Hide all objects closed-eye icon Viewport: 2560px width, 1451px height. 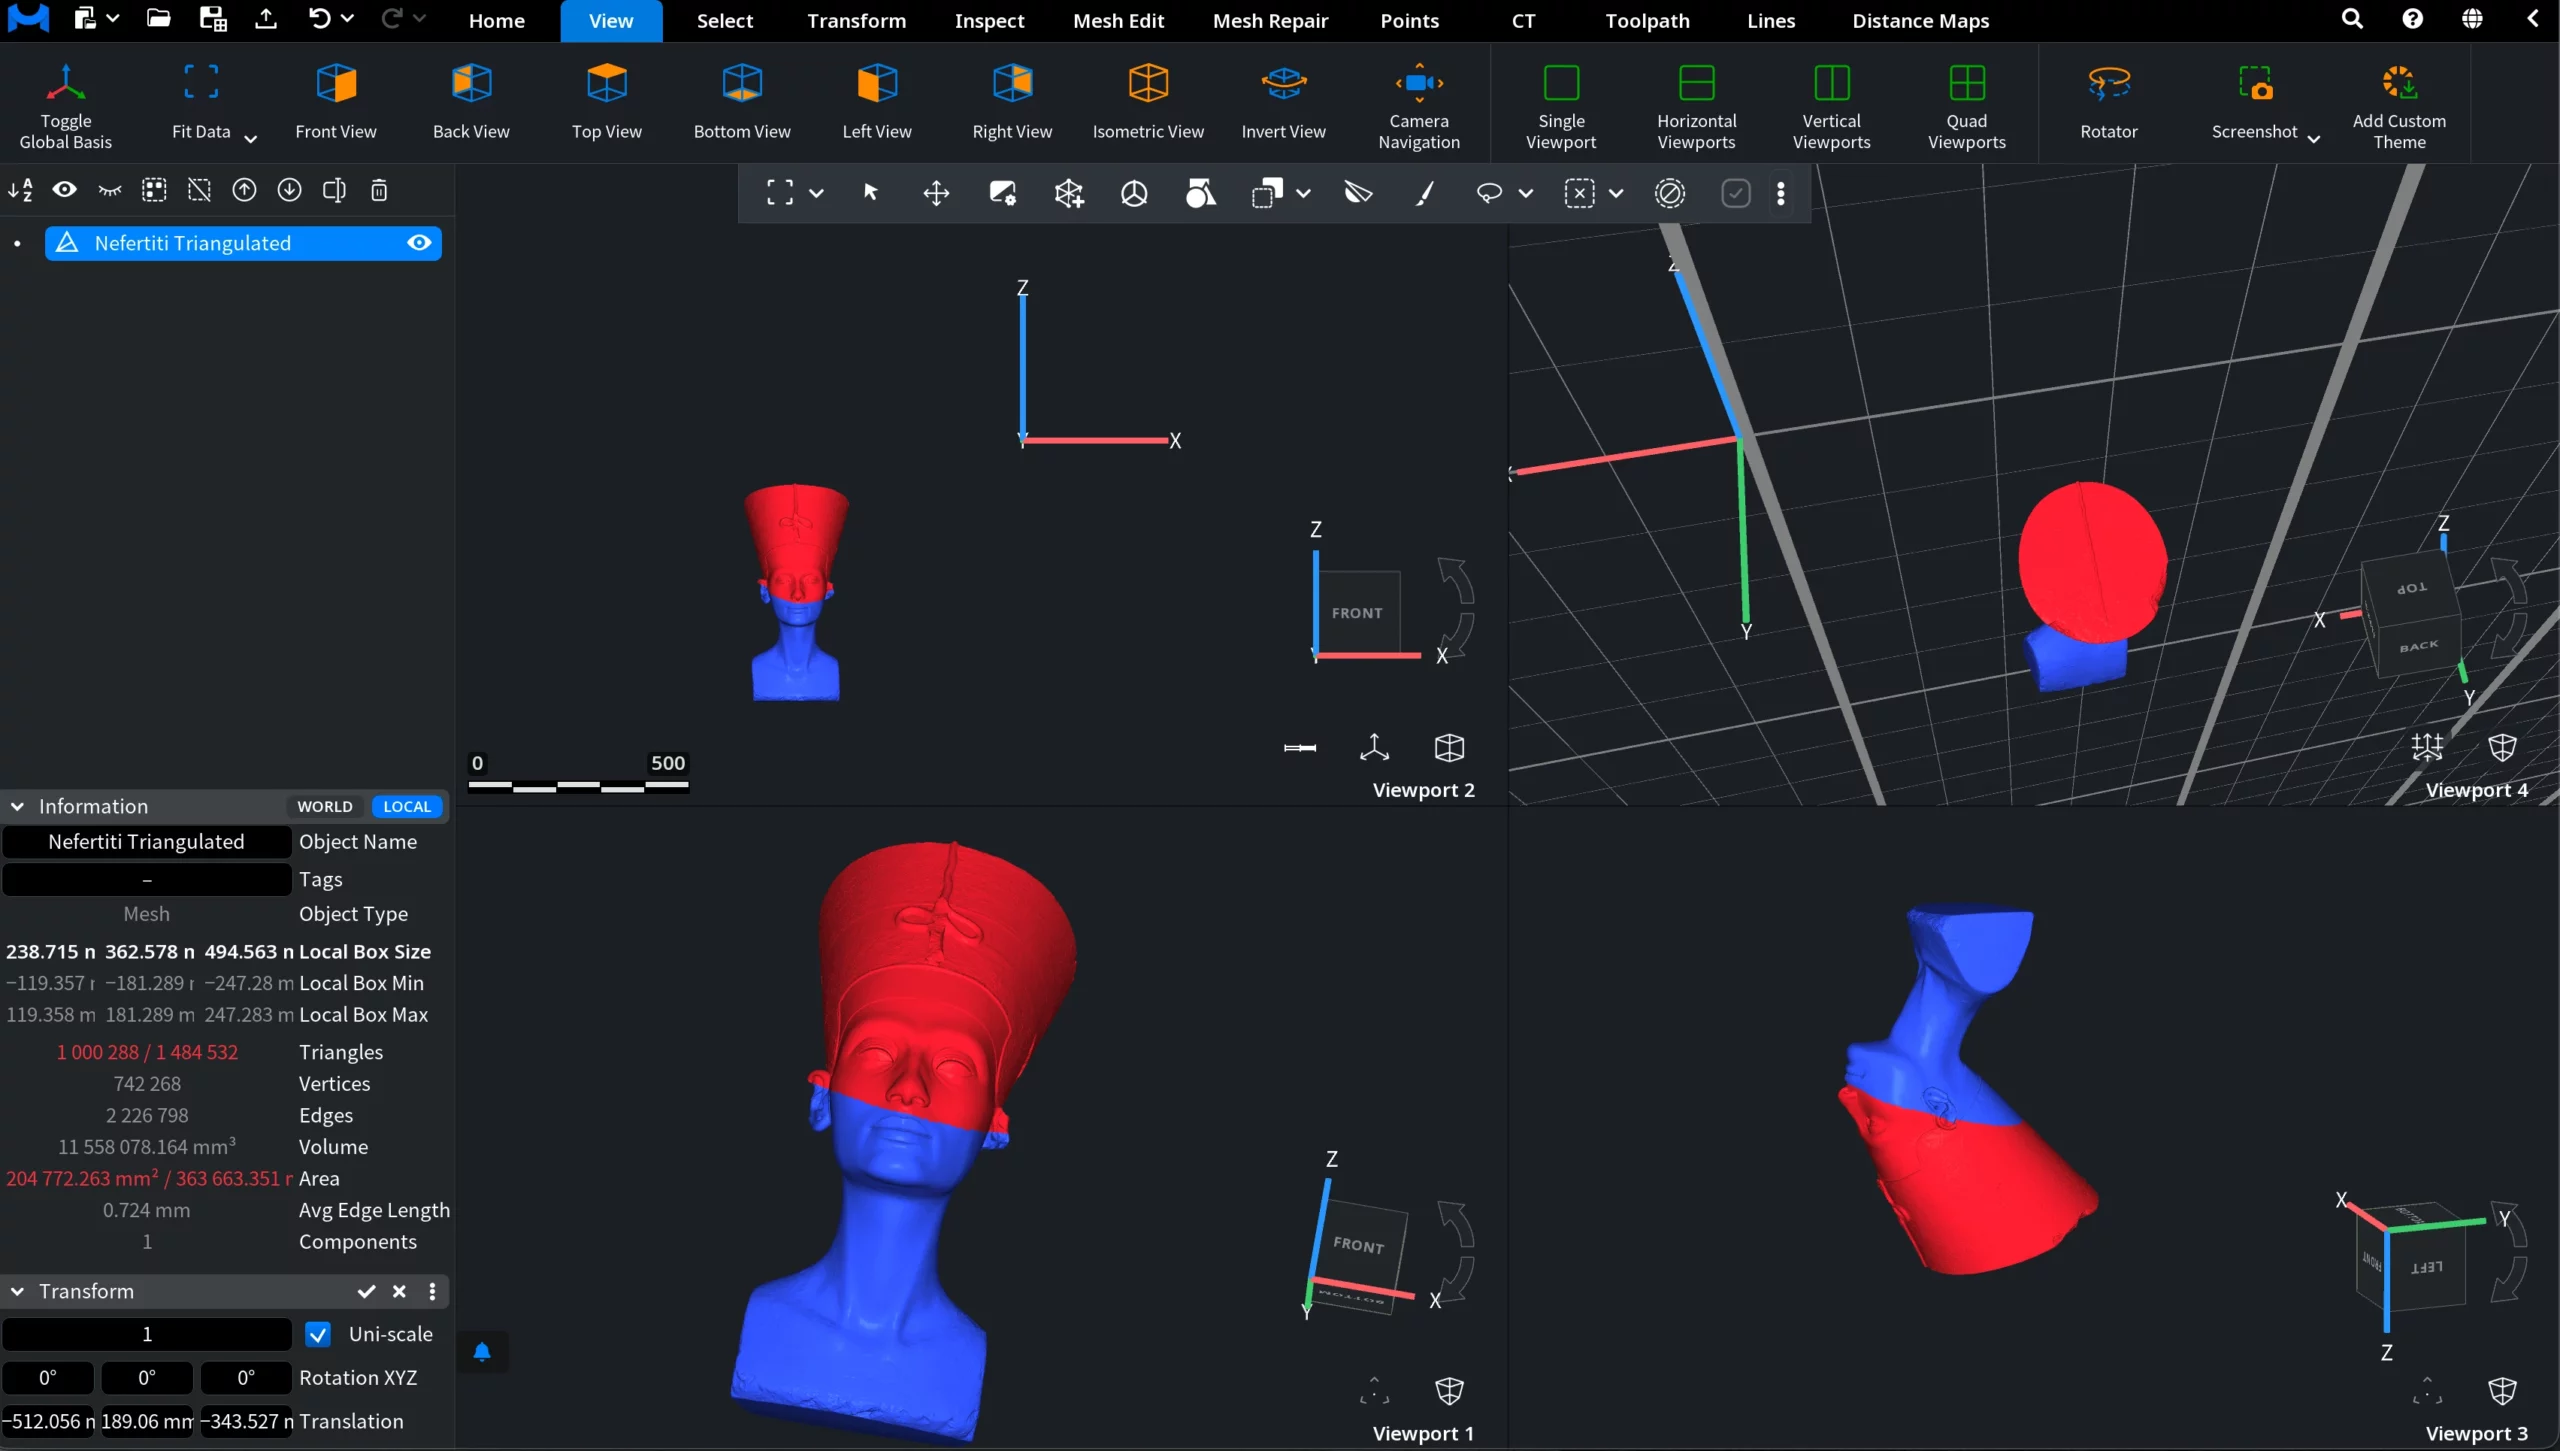(x=110, y=190)
